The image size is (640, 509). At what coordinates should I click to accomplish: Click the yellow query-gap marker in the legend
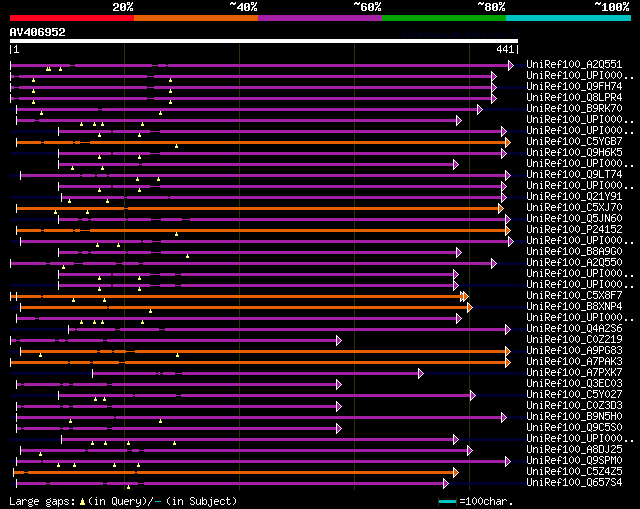tap(82, 502)
